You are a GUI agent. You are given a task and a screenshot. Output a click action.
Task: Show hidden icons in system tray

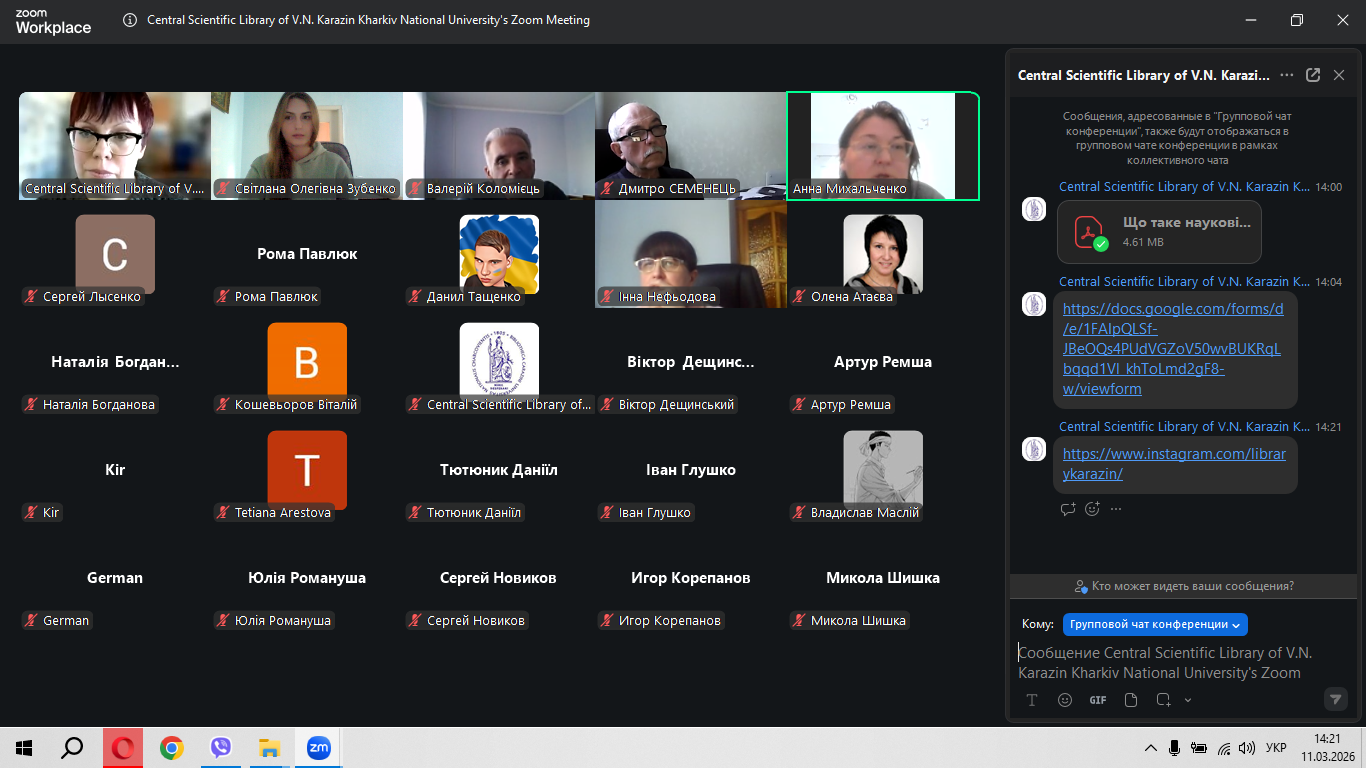pyautogui.click(x=1150, y=748)
